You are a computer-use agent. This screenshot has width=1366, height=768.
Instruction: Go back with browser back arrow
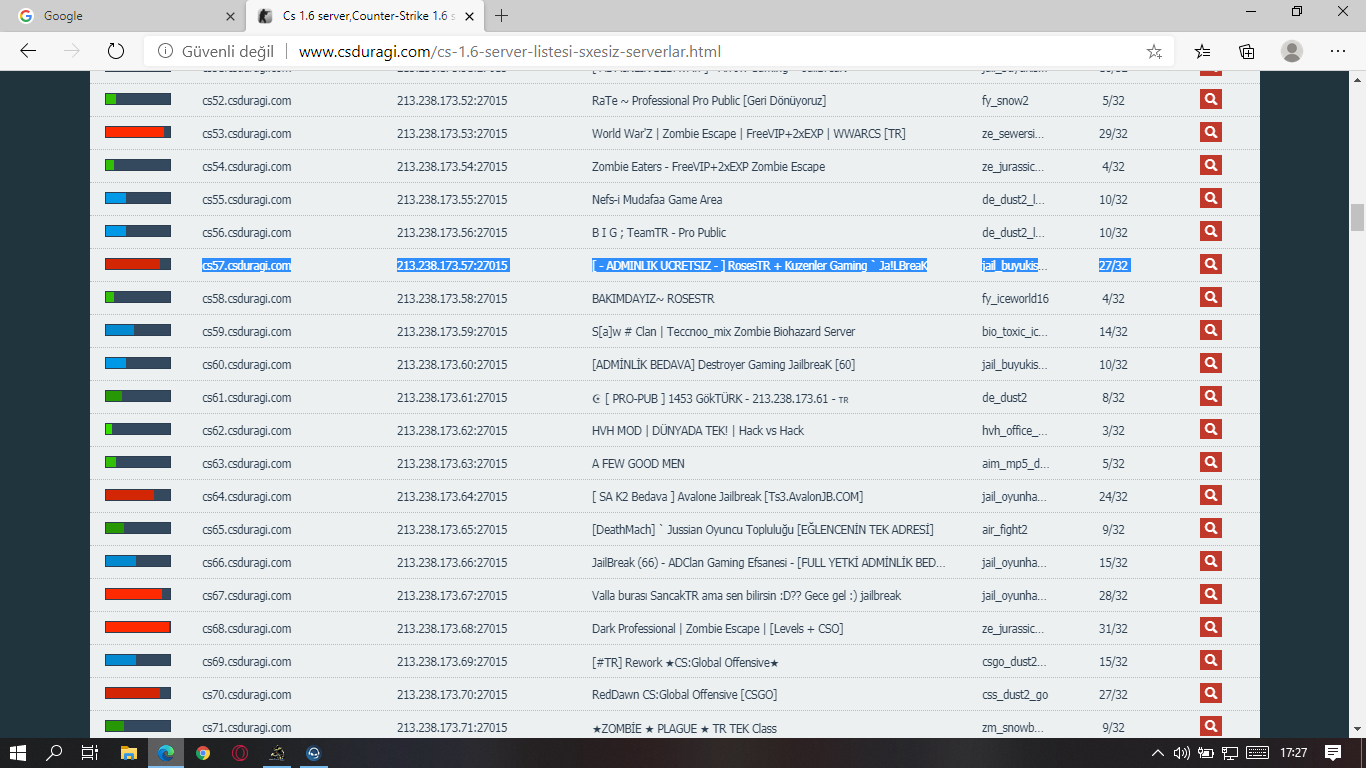click(x=28, y=51)
